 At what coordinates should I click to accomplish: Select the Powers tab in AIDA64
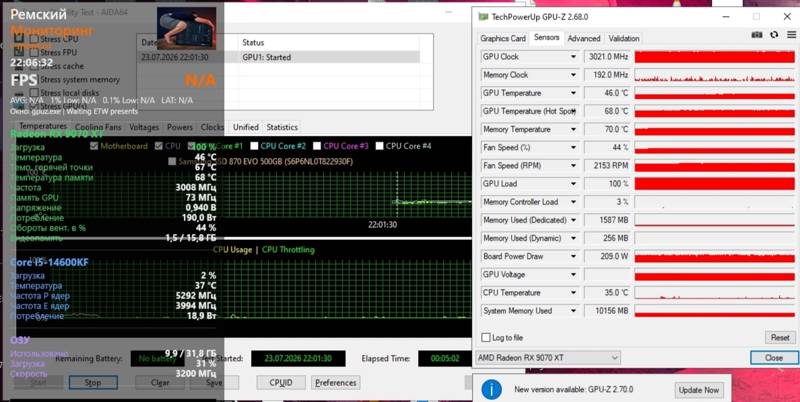click(x=180, y=127)
